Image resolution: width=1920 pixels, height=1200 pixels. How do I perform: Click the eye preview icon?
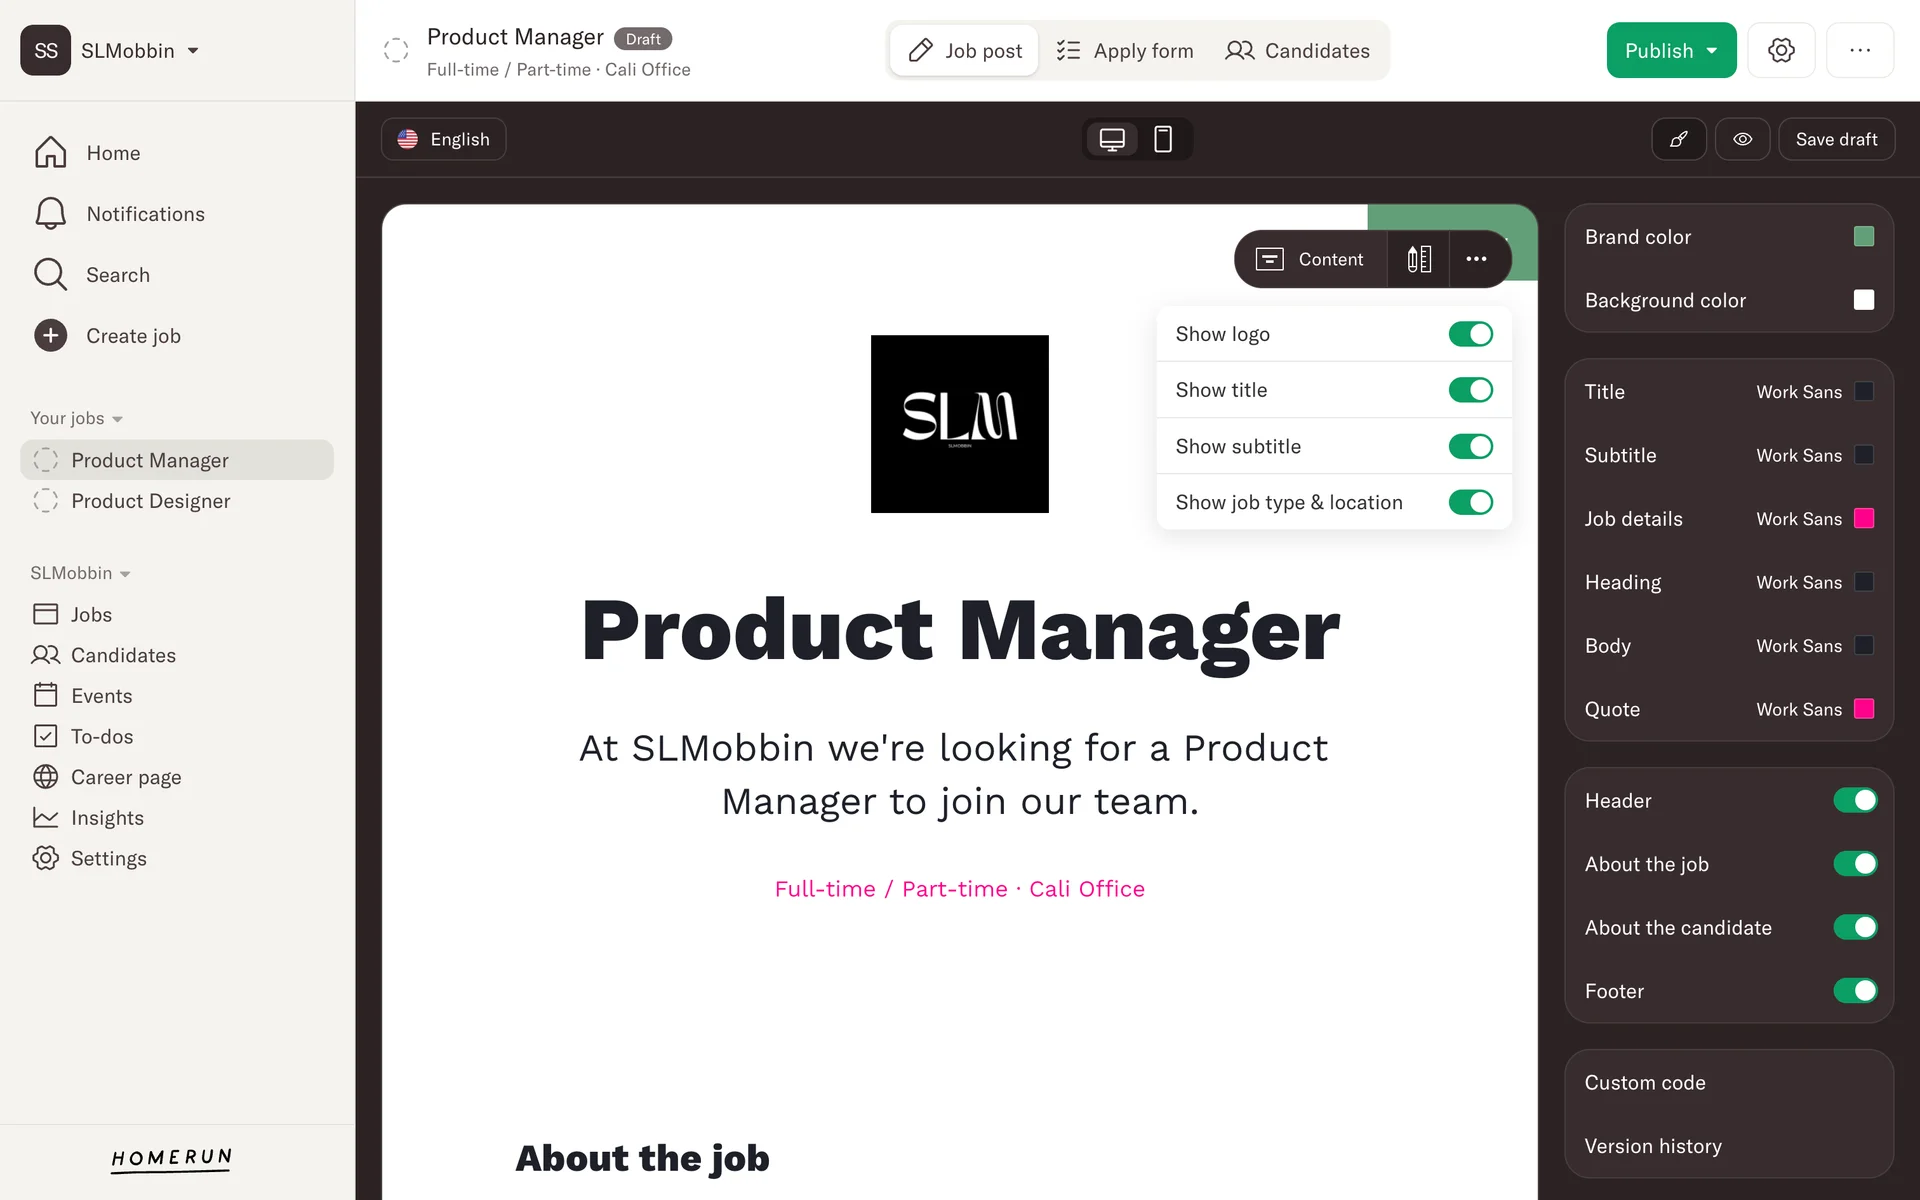pyautogui.click(x=1742, y=139)
